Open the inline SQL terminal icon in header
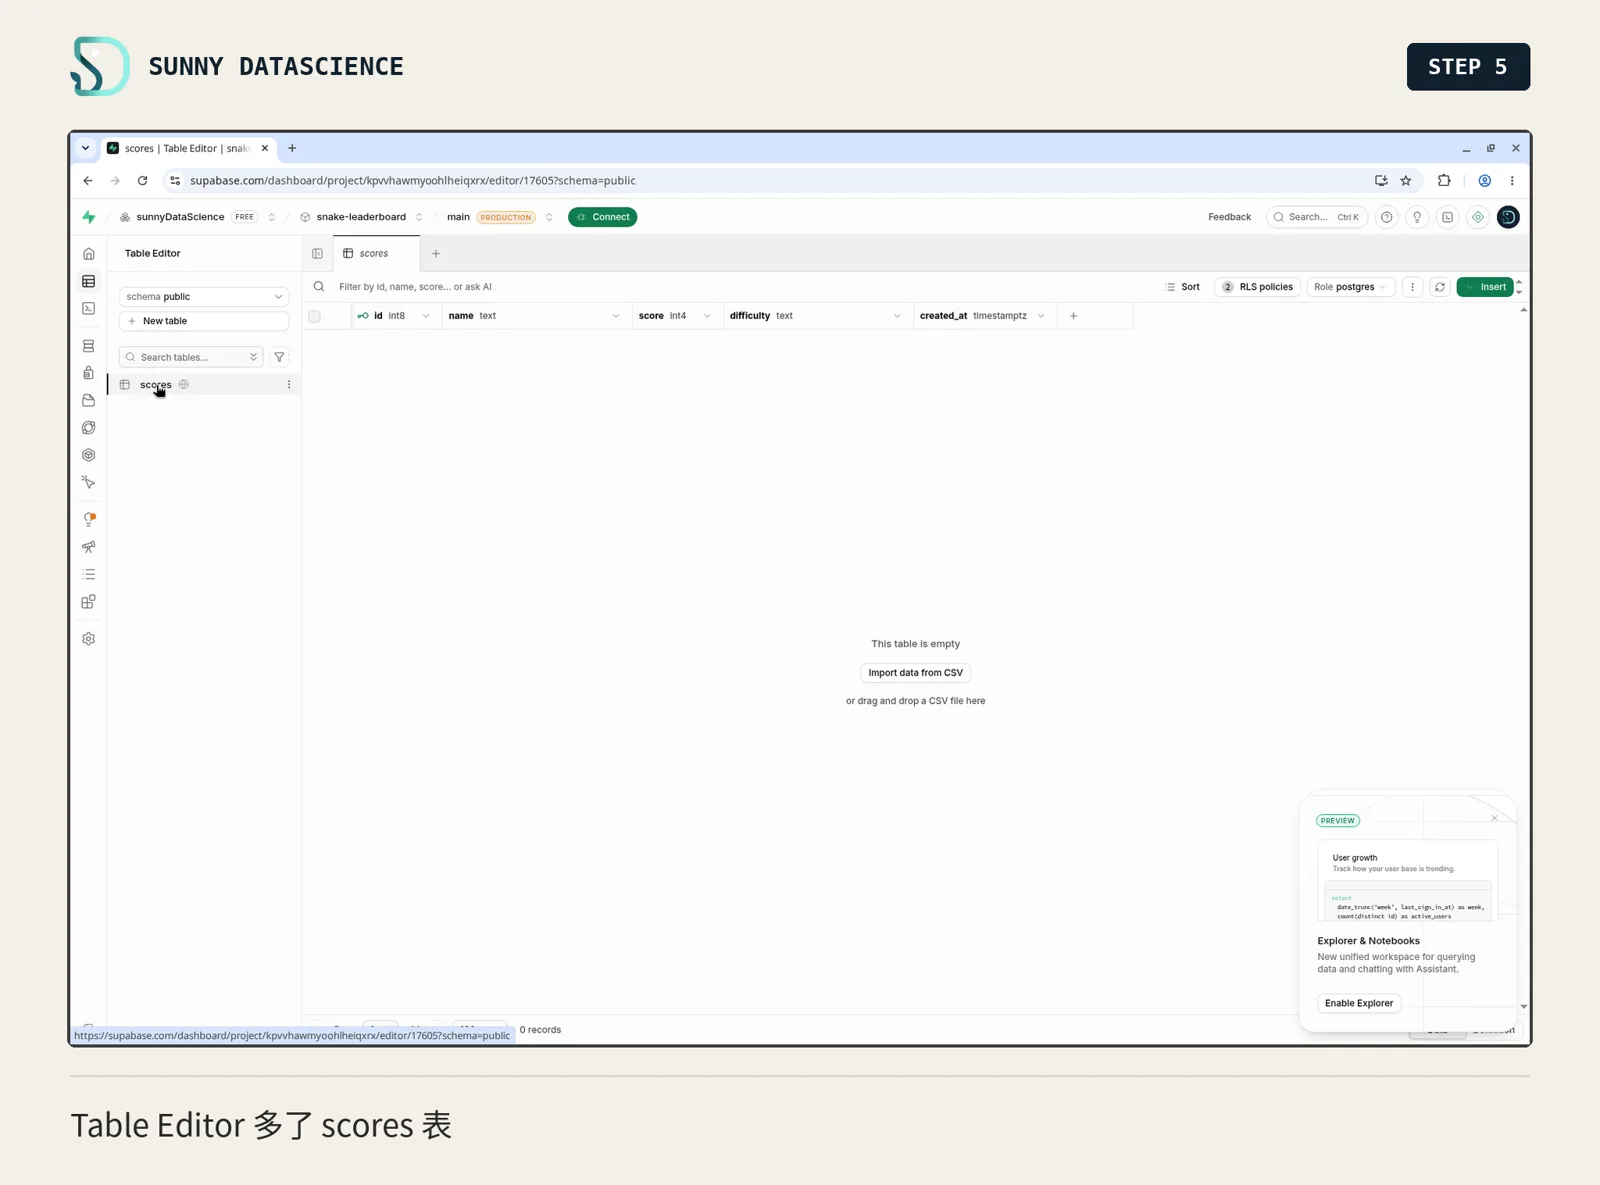The image size is (1600, 1185). [1447, 217]
